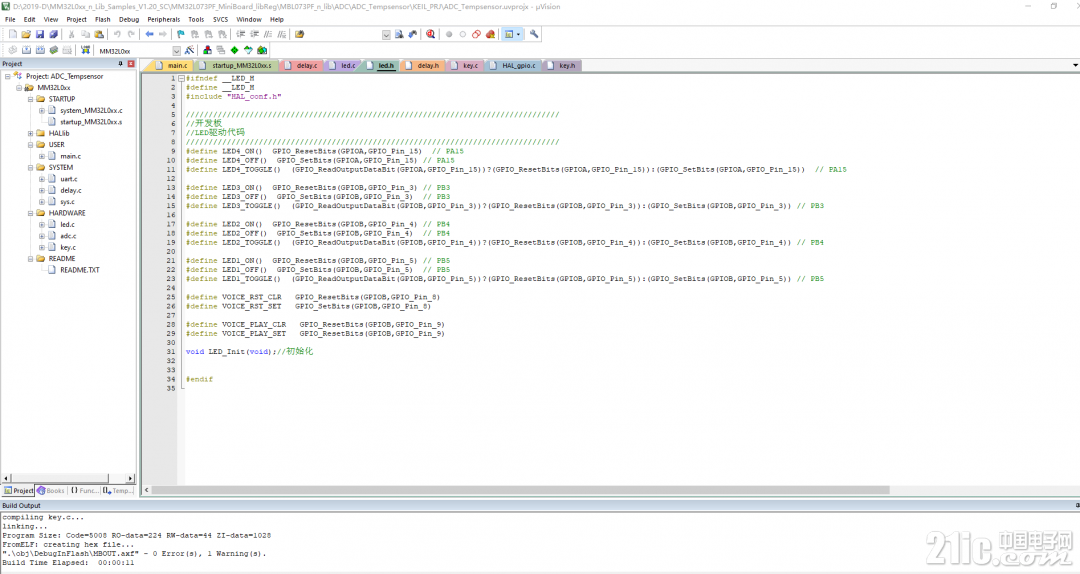Open the find text combo box dropdown
This screenshot has width=1080, height=574.
coord(386,34)
